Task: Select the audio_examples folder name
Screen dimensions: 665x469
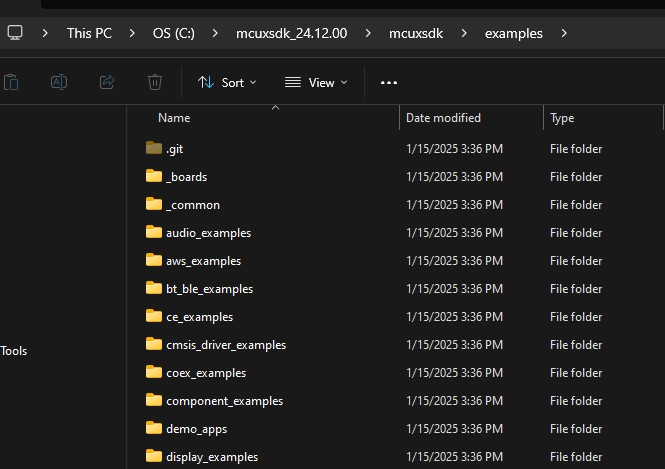Action: pyautogui.click(x=209, y=233)
